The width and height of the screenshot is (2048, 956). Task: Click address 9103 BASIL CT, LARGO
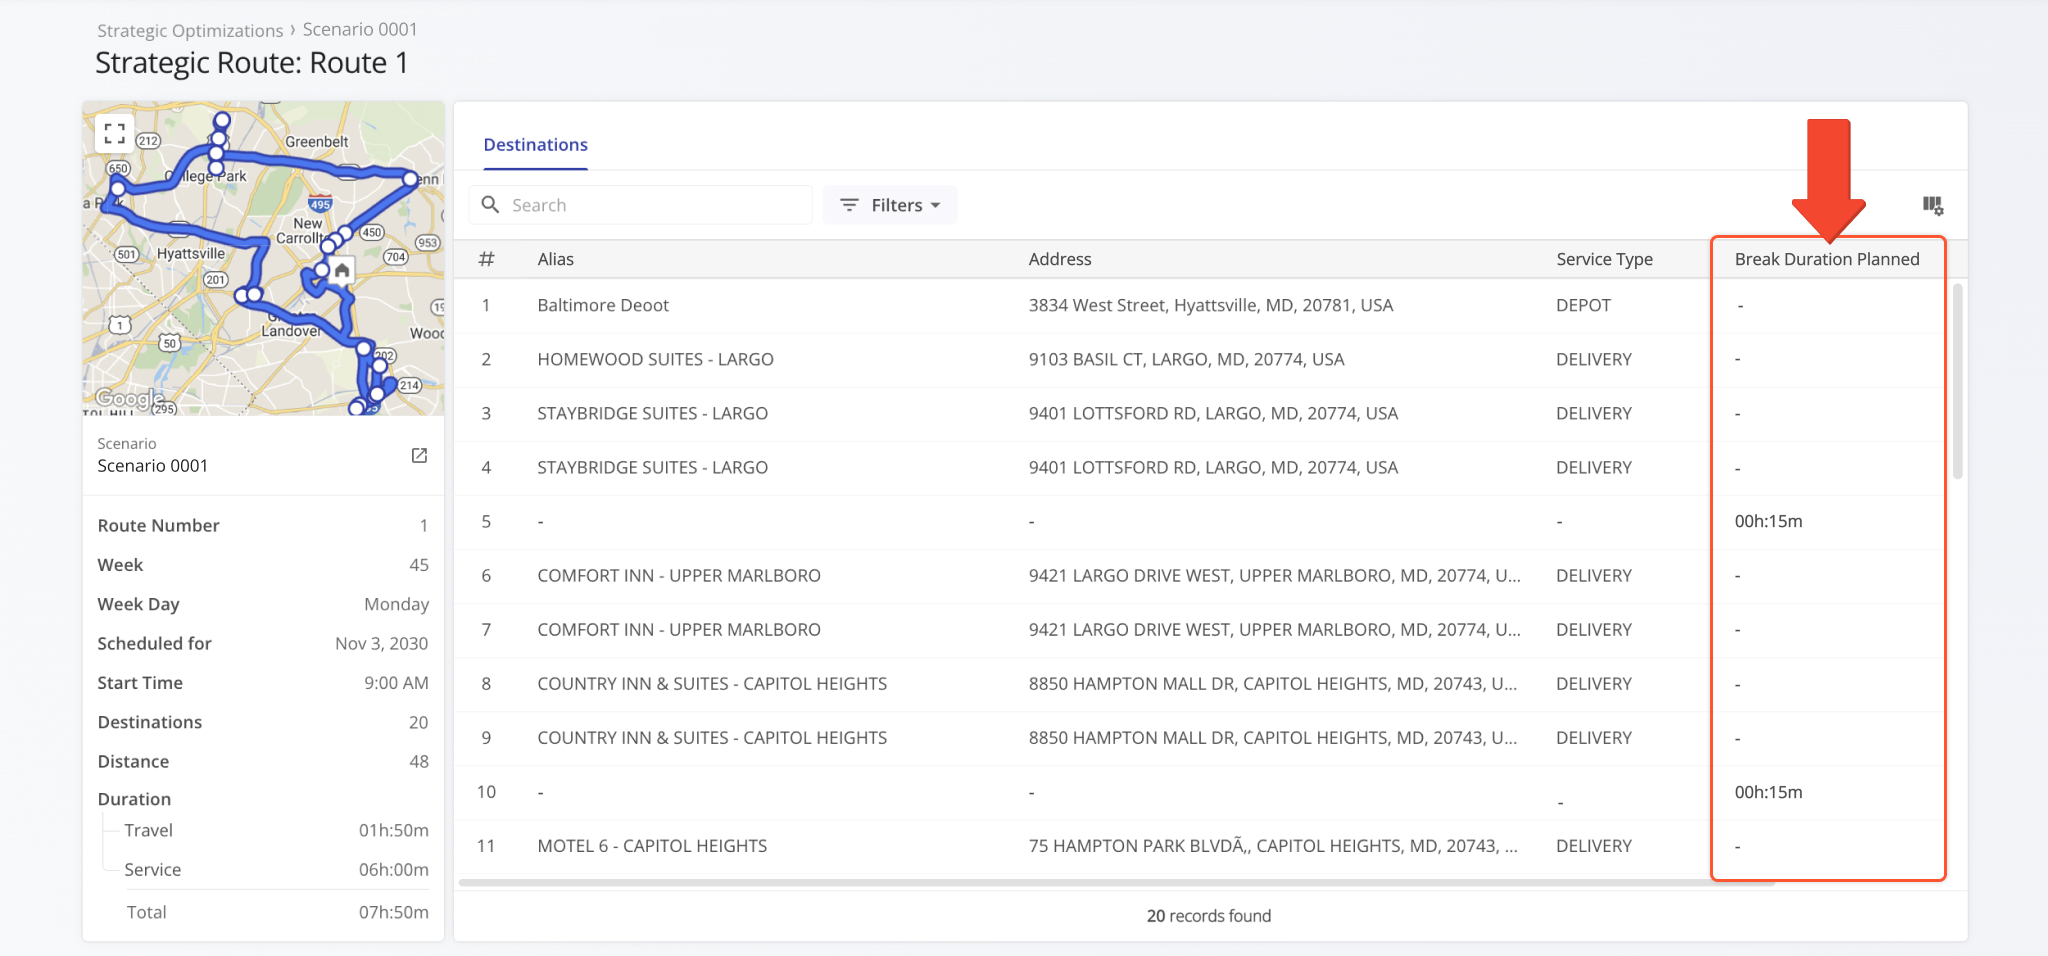tap(1186, 359)
